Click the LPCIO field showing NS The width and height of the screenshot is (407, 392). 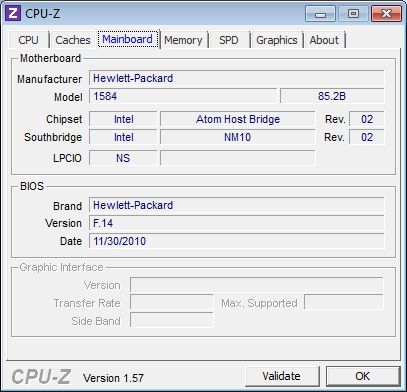point(123,158)
